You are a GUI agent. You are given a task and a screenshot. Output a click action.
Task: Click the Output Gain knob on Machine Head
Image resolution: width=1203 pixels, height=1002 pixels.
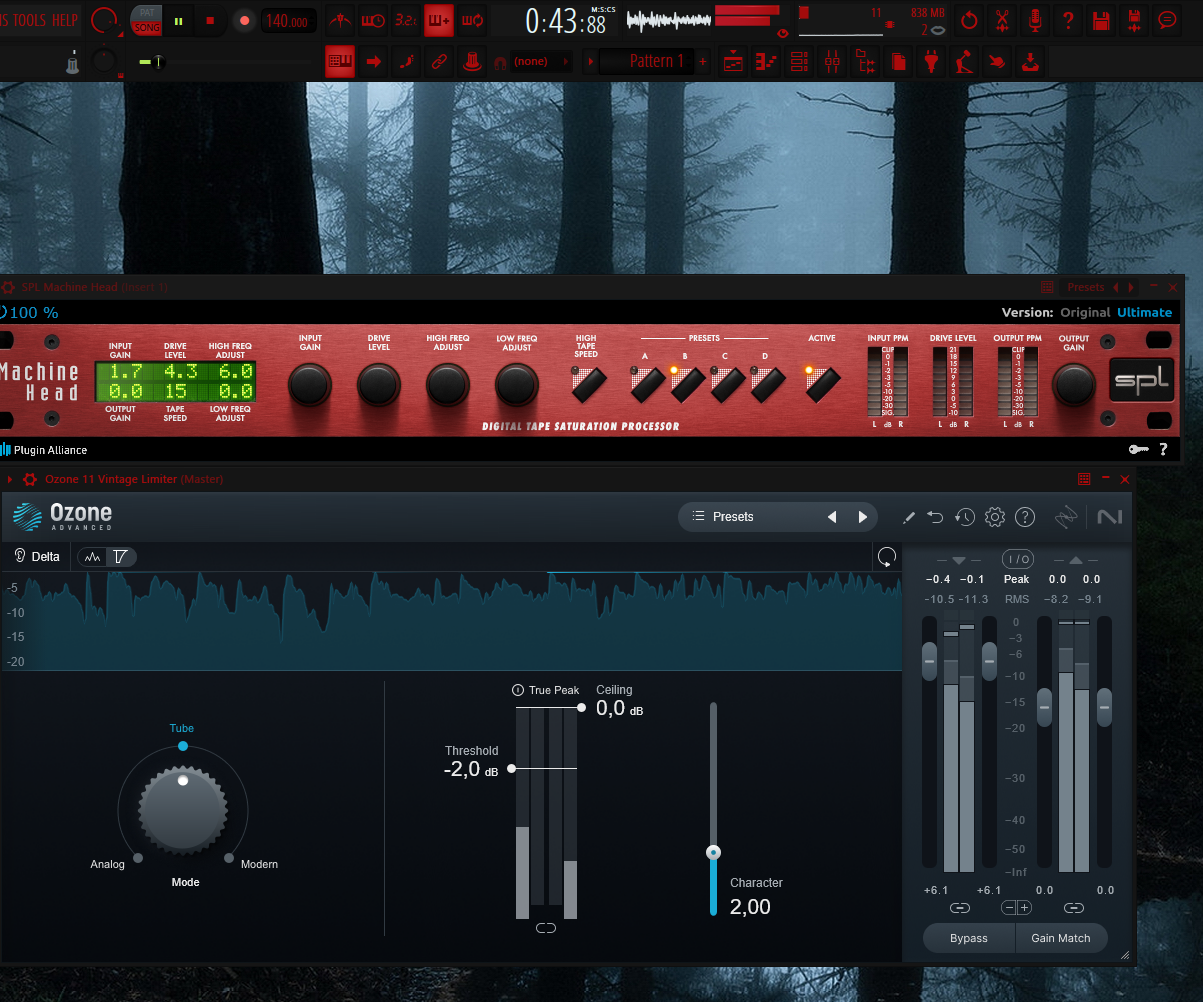coord(1074,385)
